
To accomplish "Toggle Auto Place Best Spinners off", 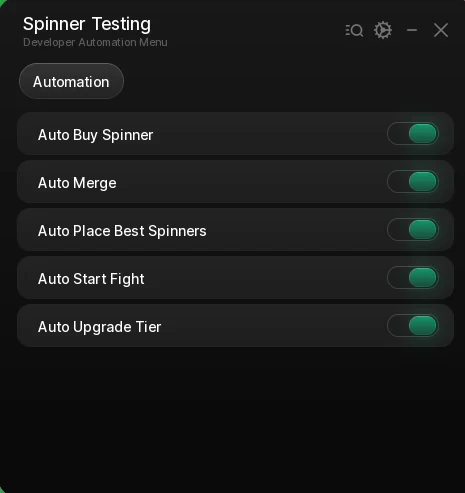I will pos(413,230).
